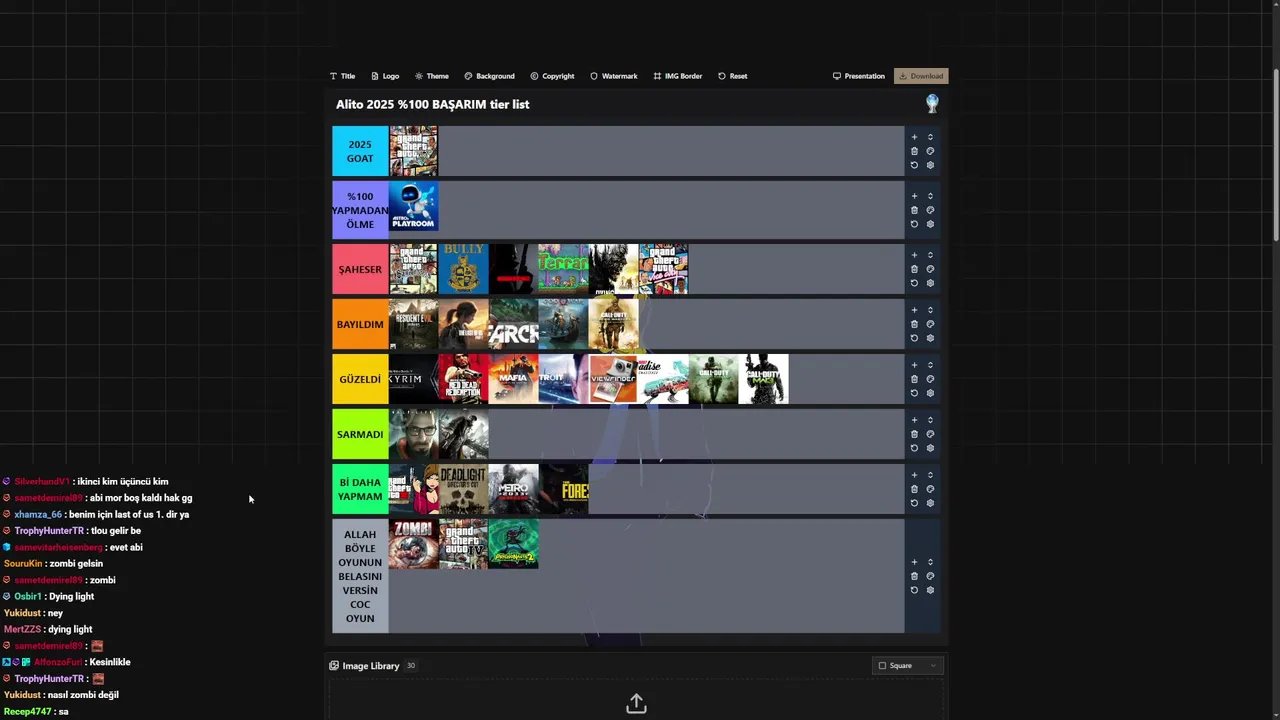Add an item to Bİ DAHA YAPMAM row
The width and height of the screenshot is (1280, 720).
coord(914,475)
